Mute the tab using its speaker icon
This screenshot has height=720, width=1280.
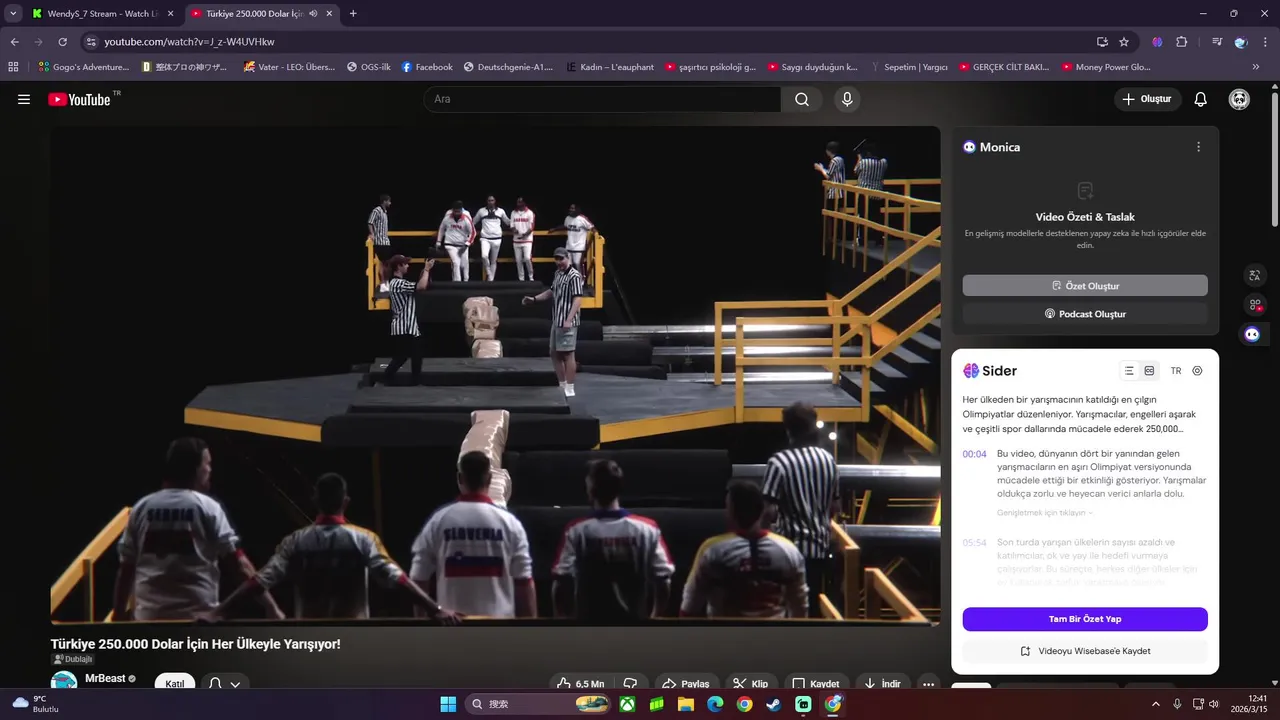313,14
